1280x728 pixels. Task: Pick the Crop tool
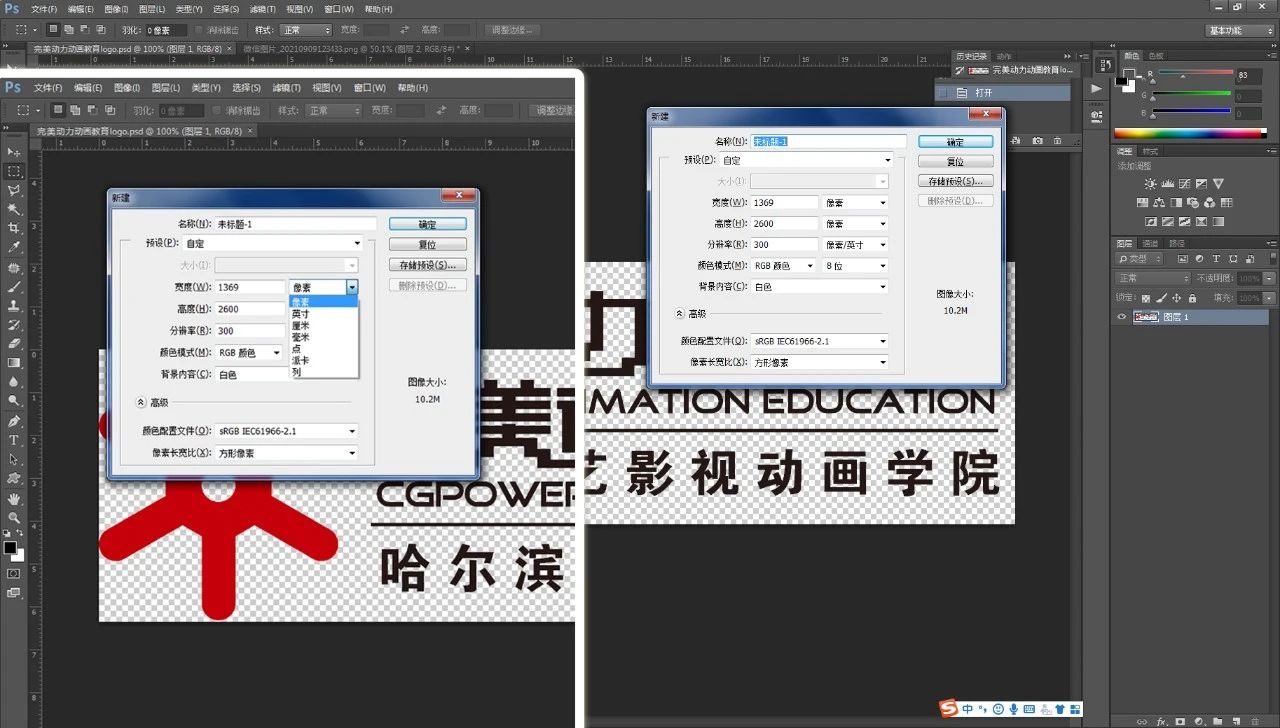tap(14, 228)
